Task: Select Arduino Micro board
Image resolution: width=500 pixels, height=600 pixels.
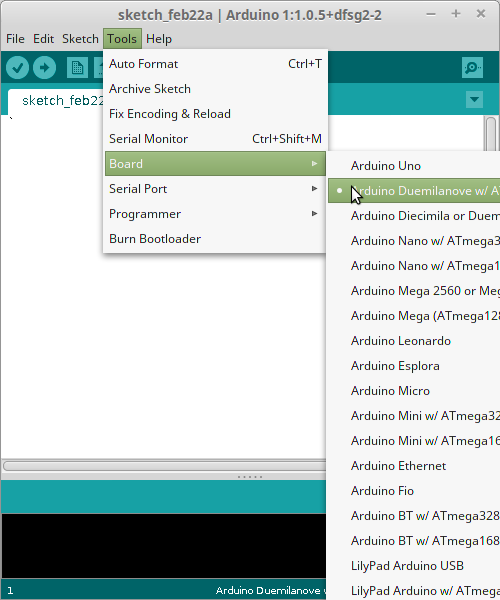Action: click(x=414, y=391)
